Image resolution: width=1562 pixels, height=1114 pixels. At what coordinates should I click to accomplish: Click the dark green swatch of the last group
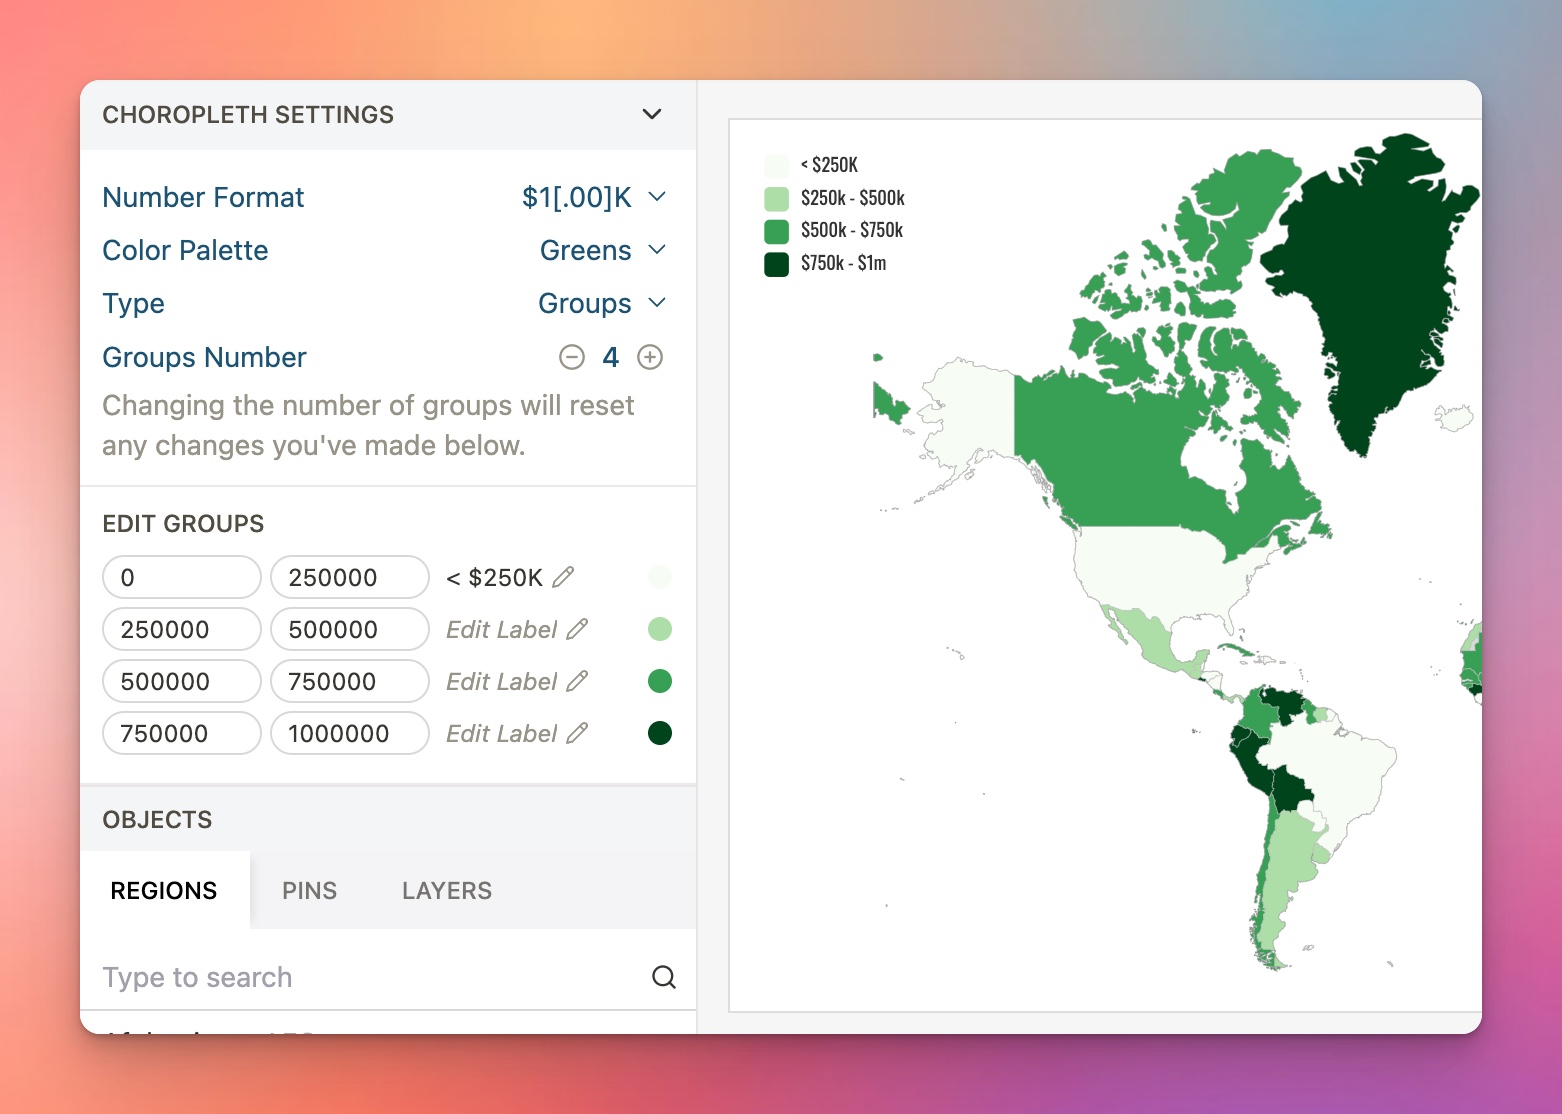point(660,733)
